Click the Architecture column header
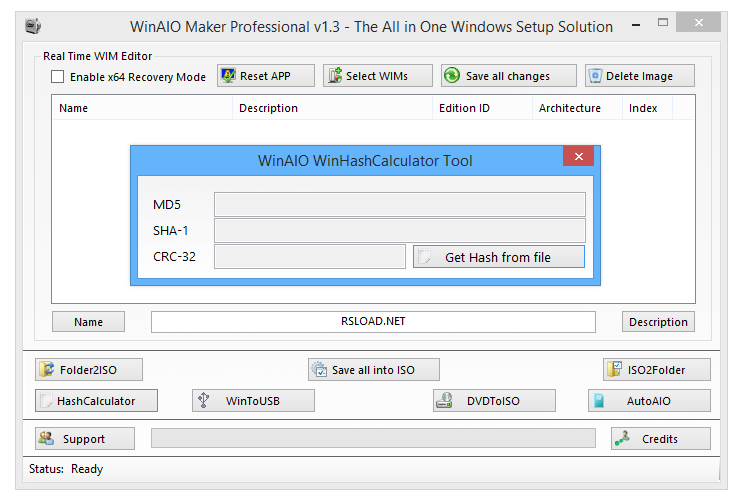Image resolution: width=750 pixels, height=503 pixels. [x=577, y=108]
